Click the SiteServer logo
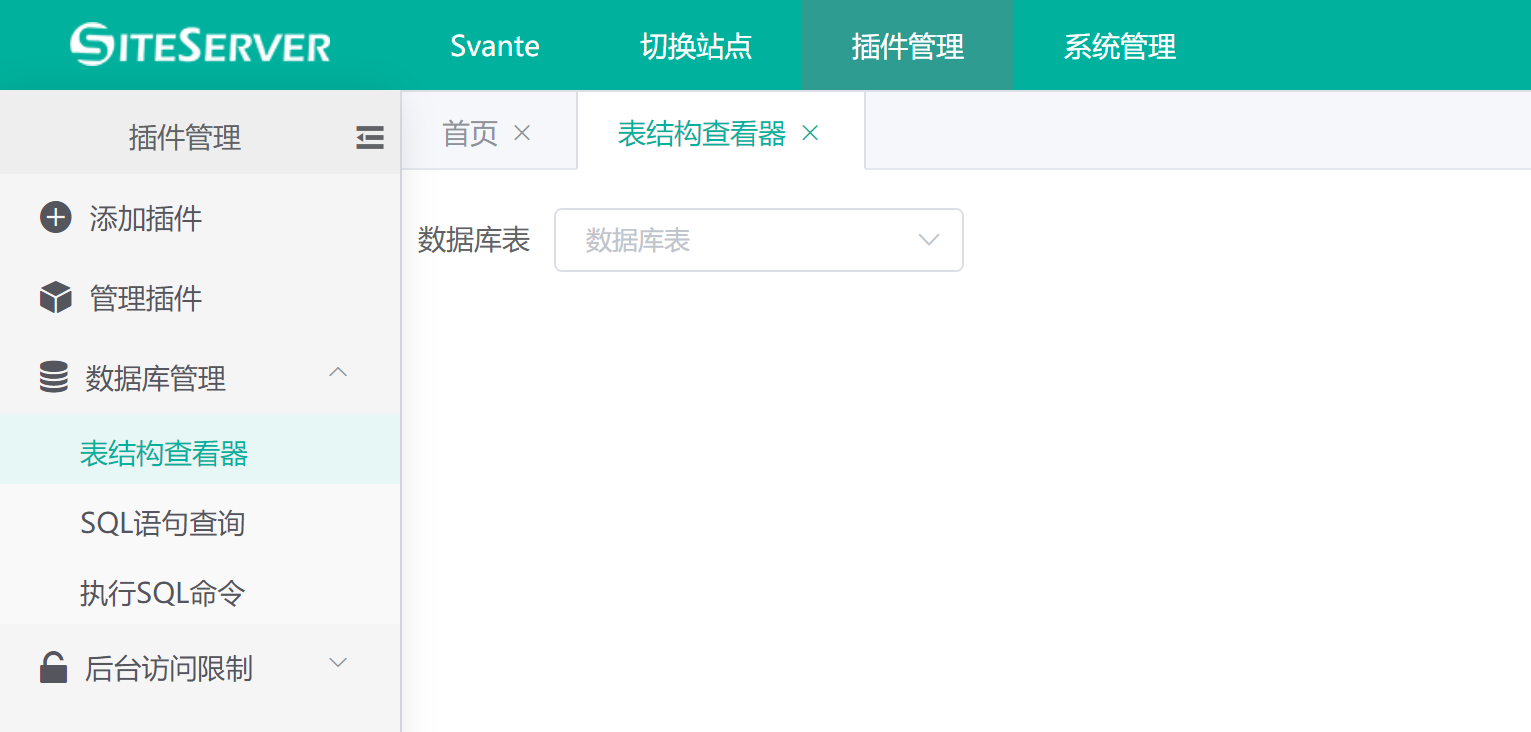 [200, 45]
